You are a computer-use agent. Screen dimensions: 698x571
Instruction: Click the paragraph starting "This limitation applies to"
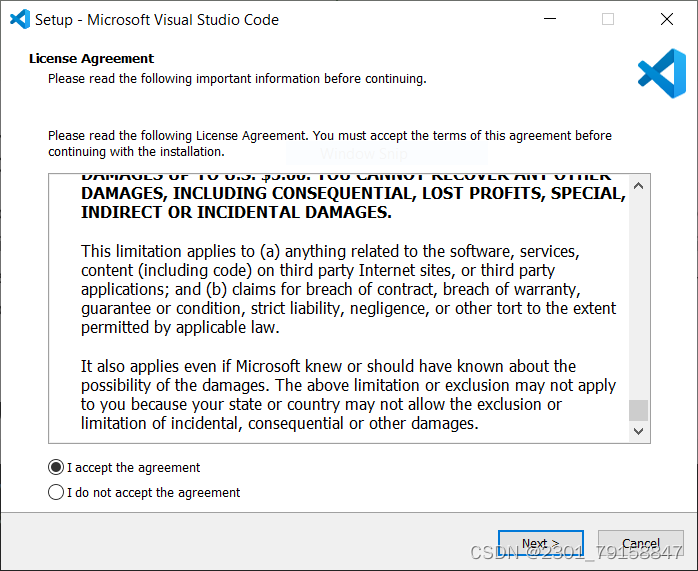[349, 289]
